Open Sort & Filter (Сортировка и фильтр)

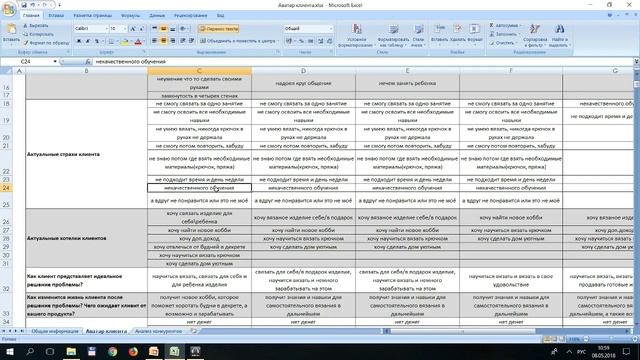point(535,35)
